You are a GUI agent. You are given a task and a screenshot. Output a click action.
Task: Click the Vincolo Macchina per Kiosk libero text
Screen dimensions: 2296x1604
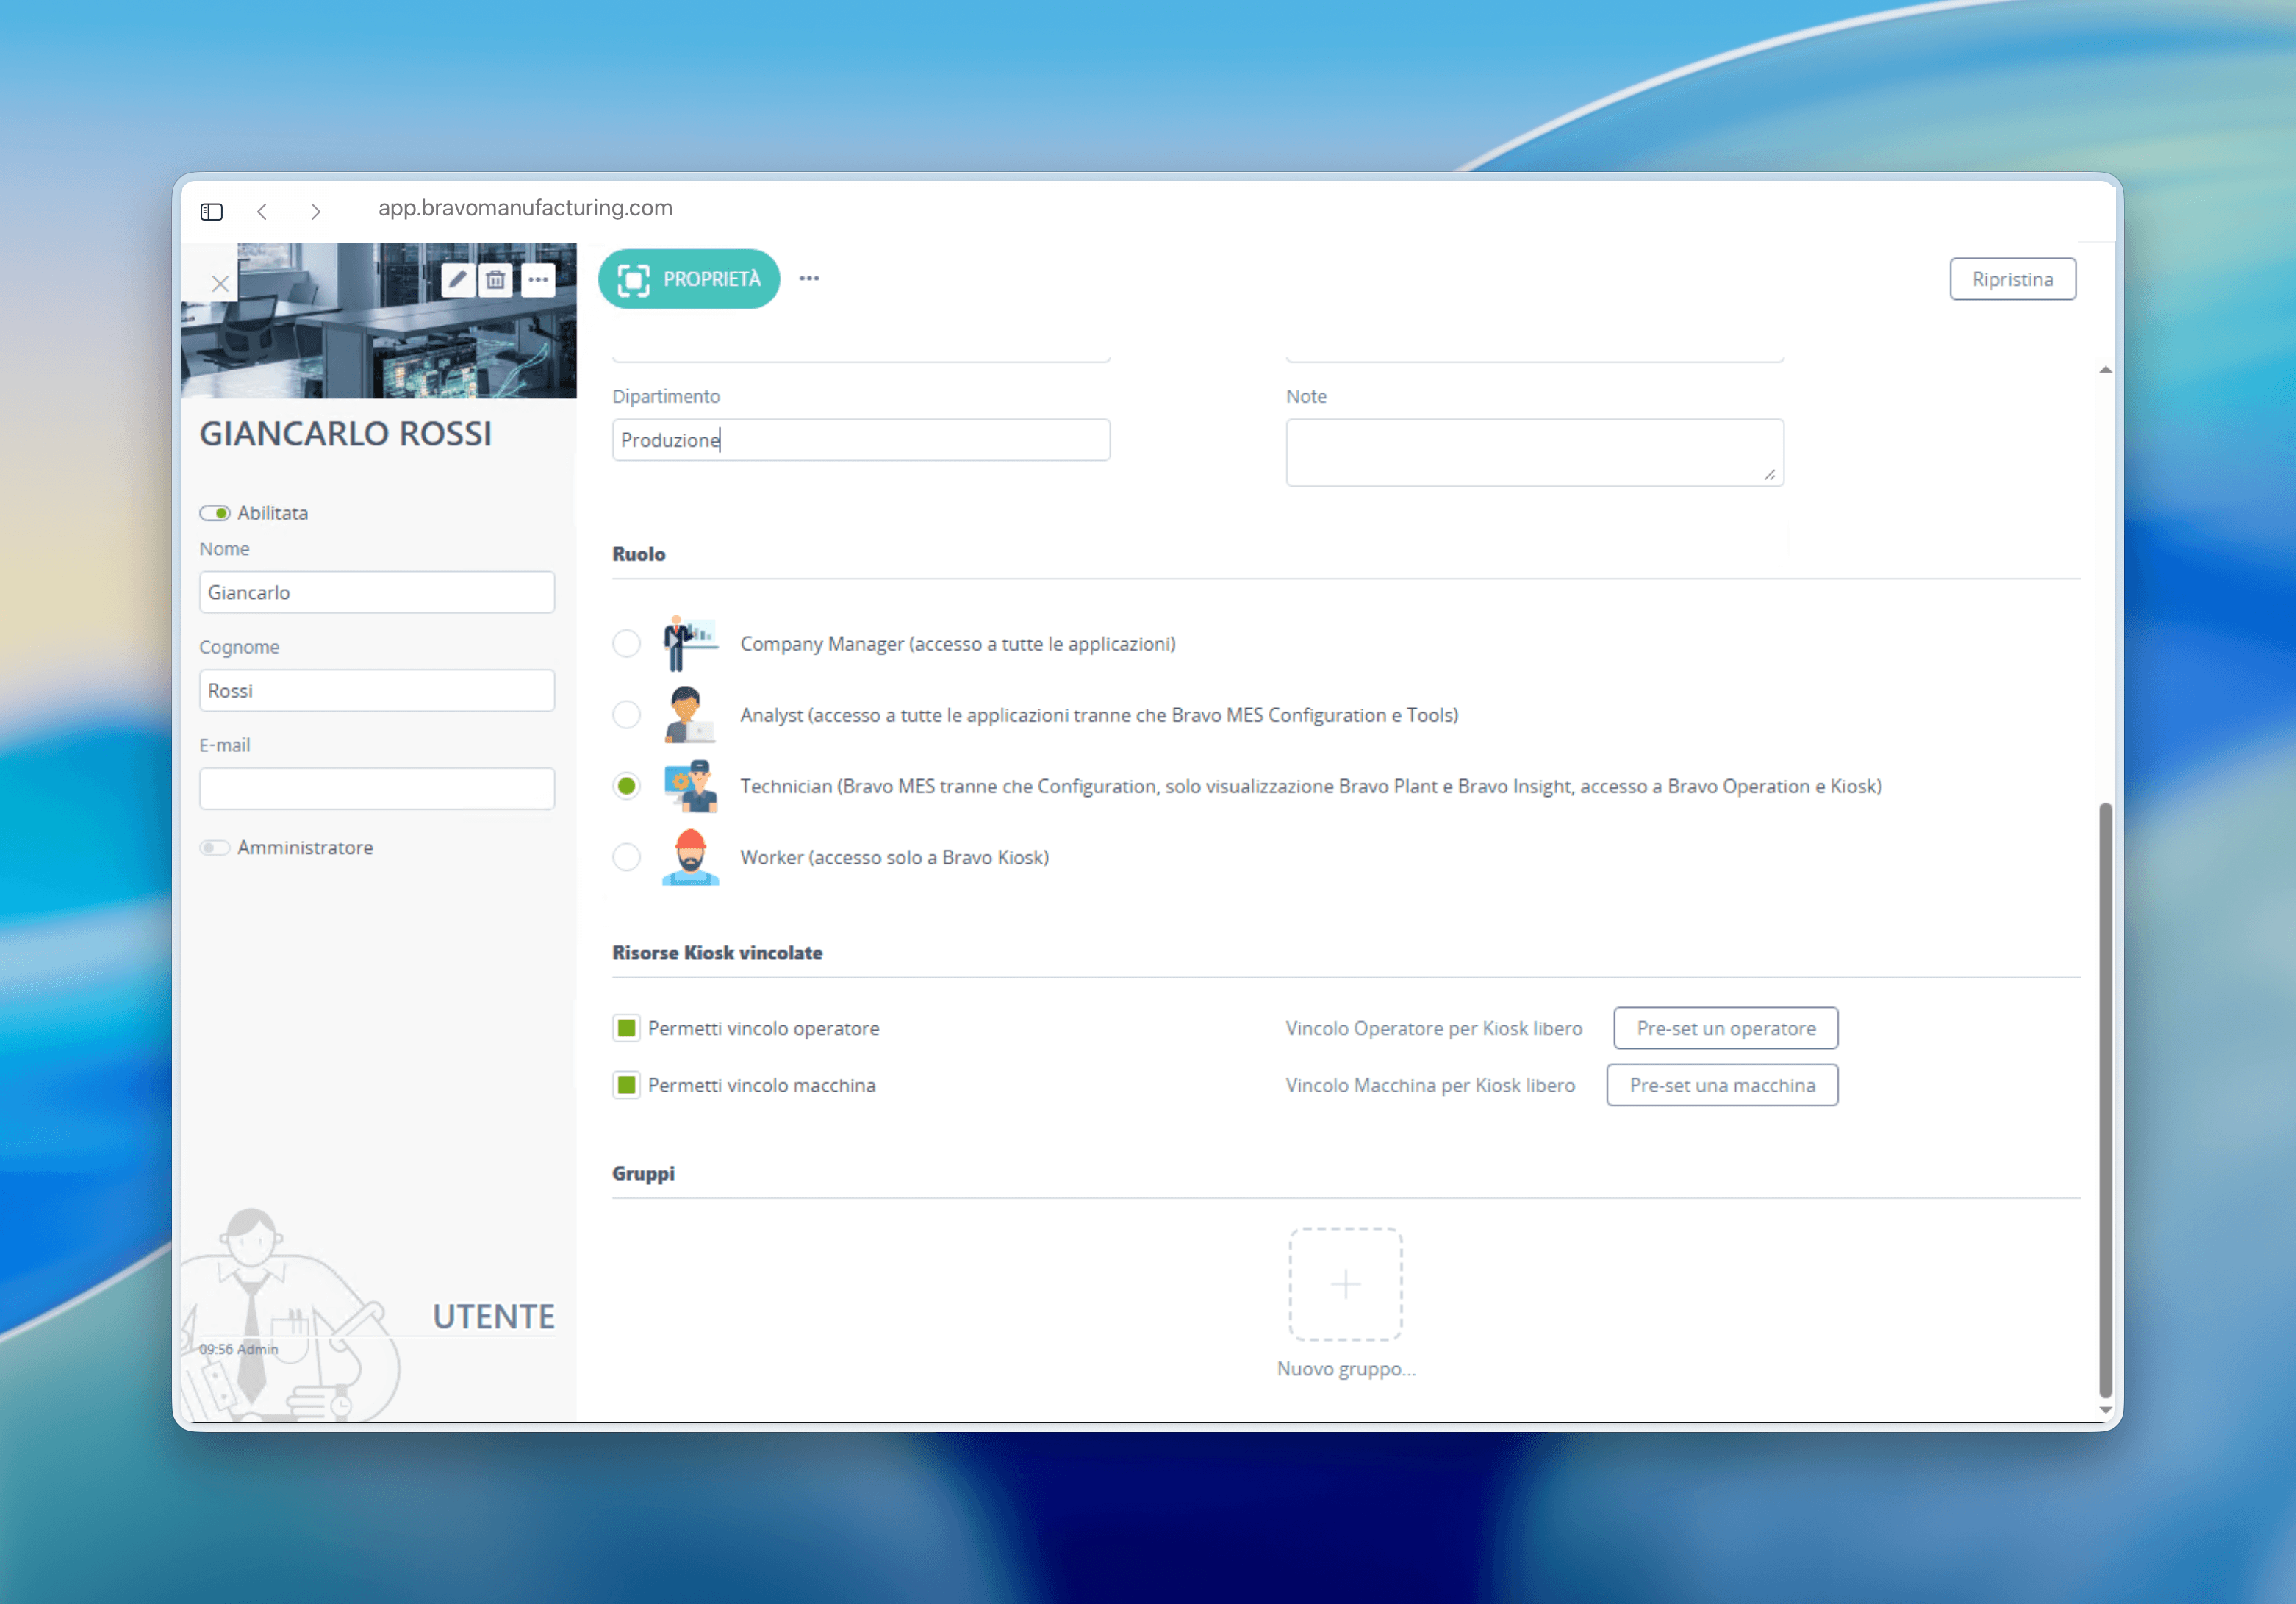click(x=1430, y=1085)
